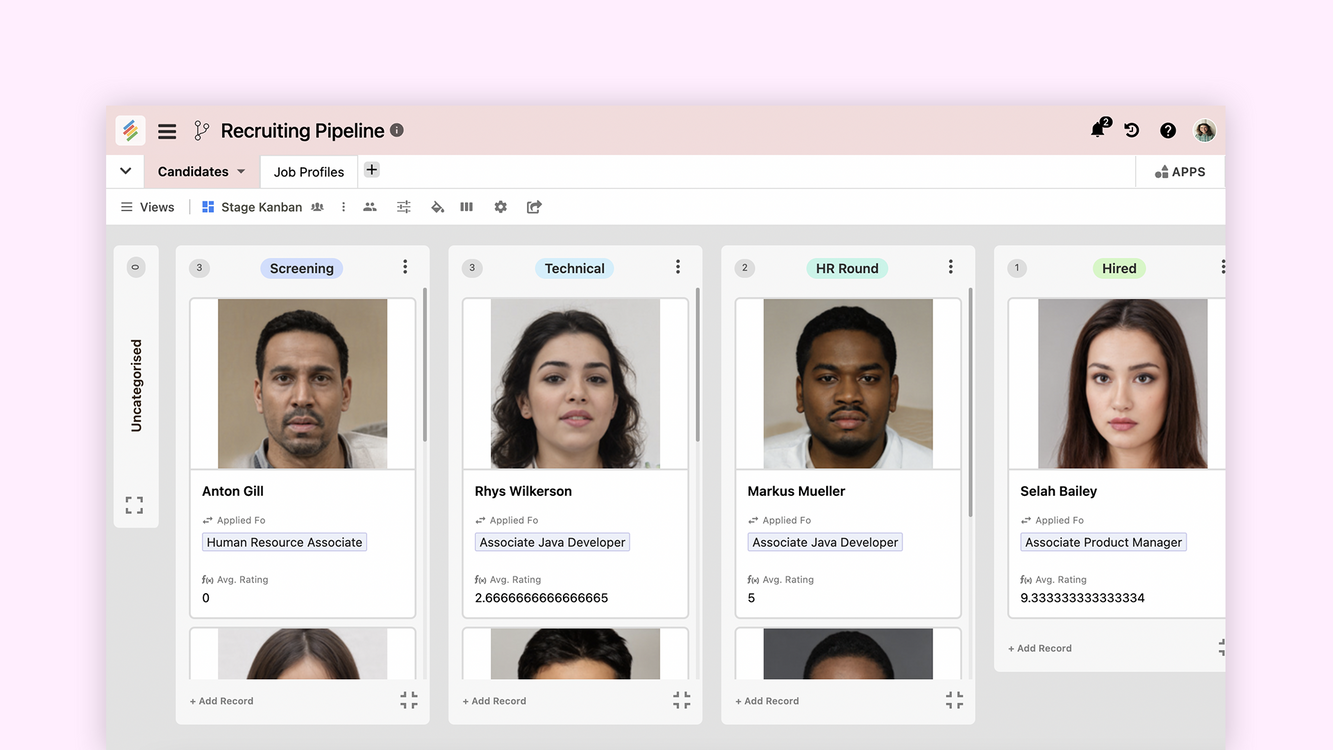
Task: Open the APPS button
Action: pyautogui.click(x=1180, y=172)
